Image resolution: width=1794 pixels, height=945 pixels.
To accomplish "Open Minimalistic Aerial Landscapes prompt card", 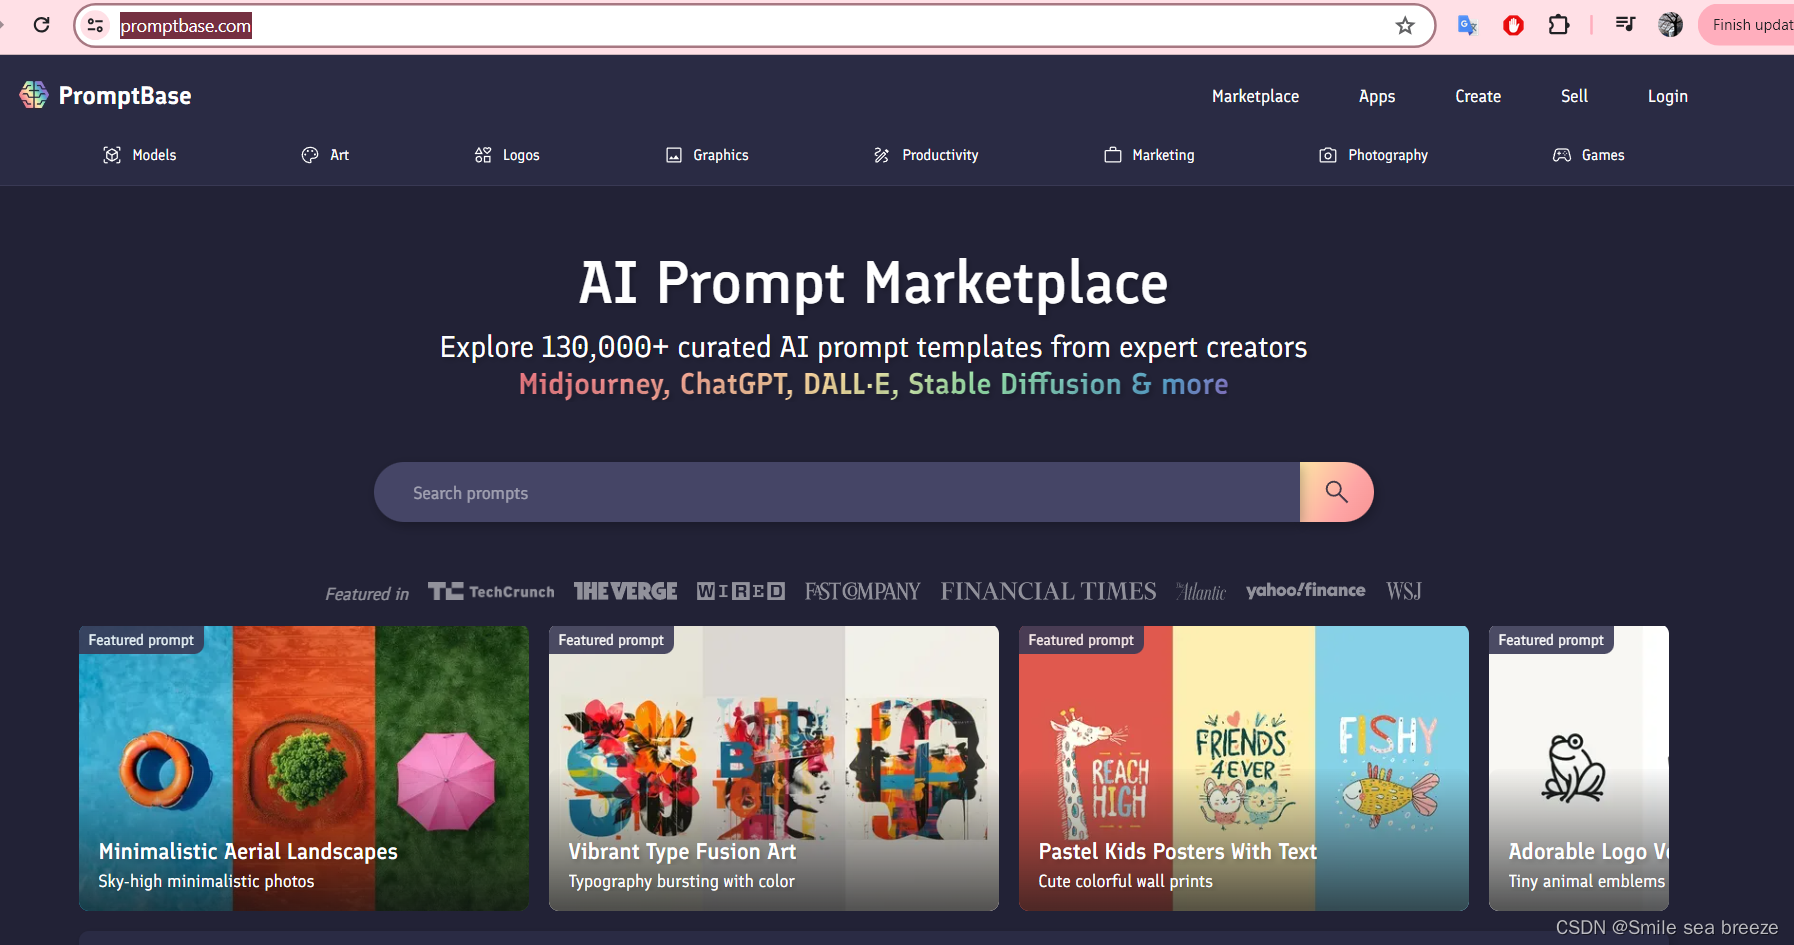I will coord(304,768).
